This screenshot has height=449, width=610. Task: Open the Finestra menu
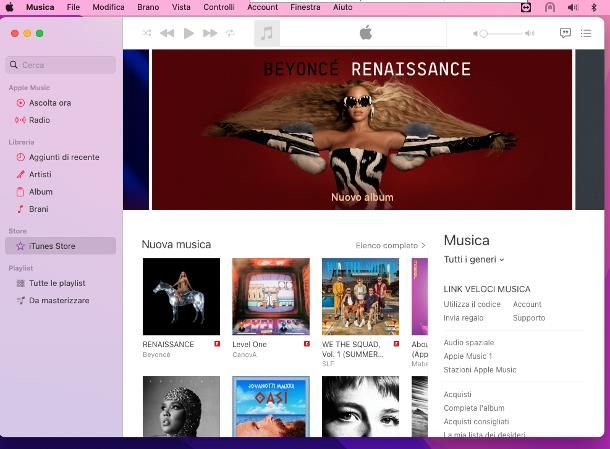(305, 7)
